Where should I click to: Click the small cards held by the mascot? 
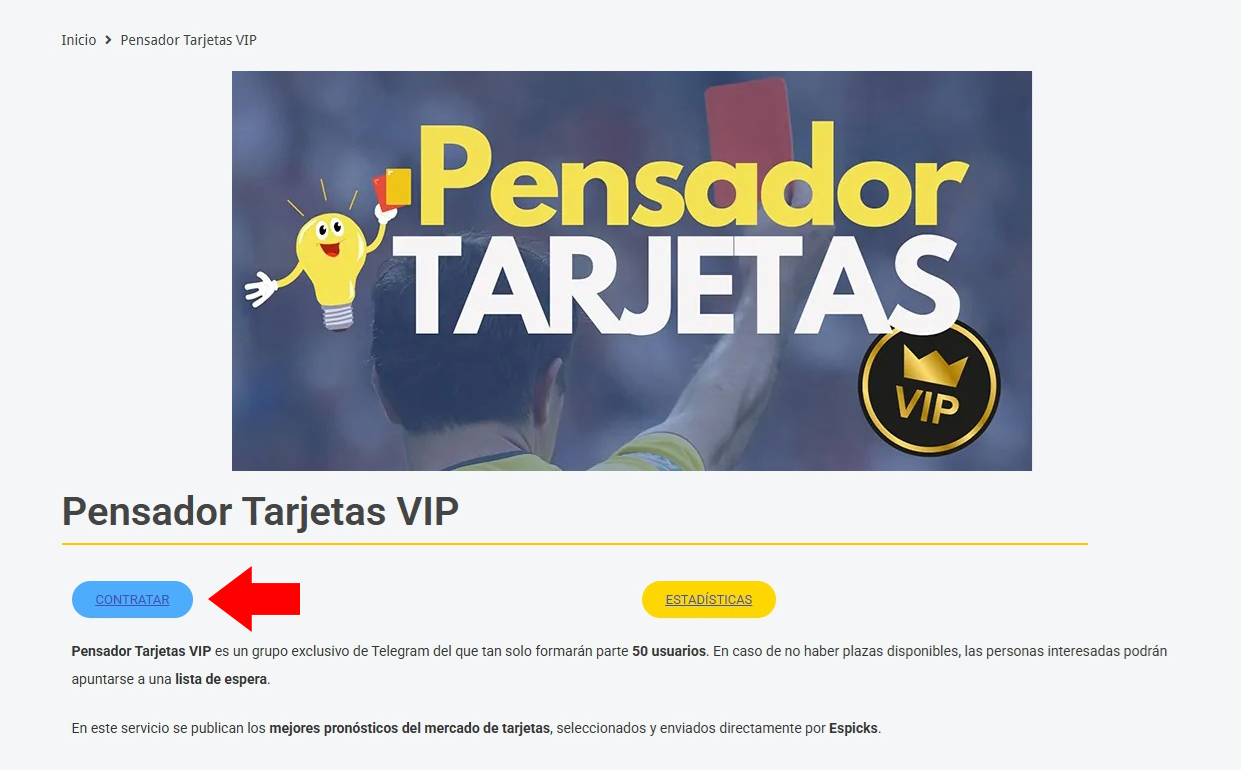[x=392, y=188]
